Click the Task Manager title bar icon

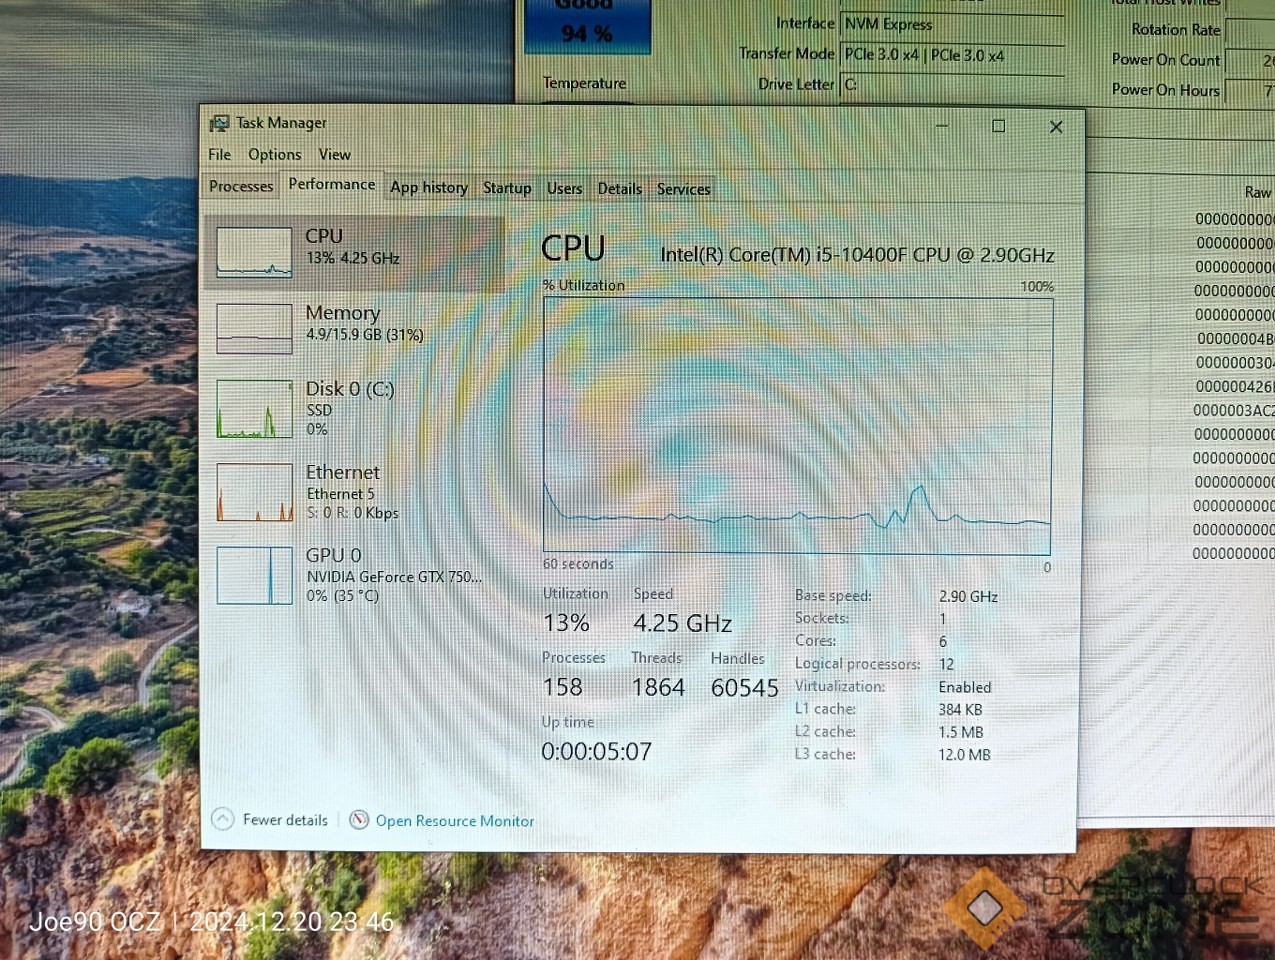[219, 123]
